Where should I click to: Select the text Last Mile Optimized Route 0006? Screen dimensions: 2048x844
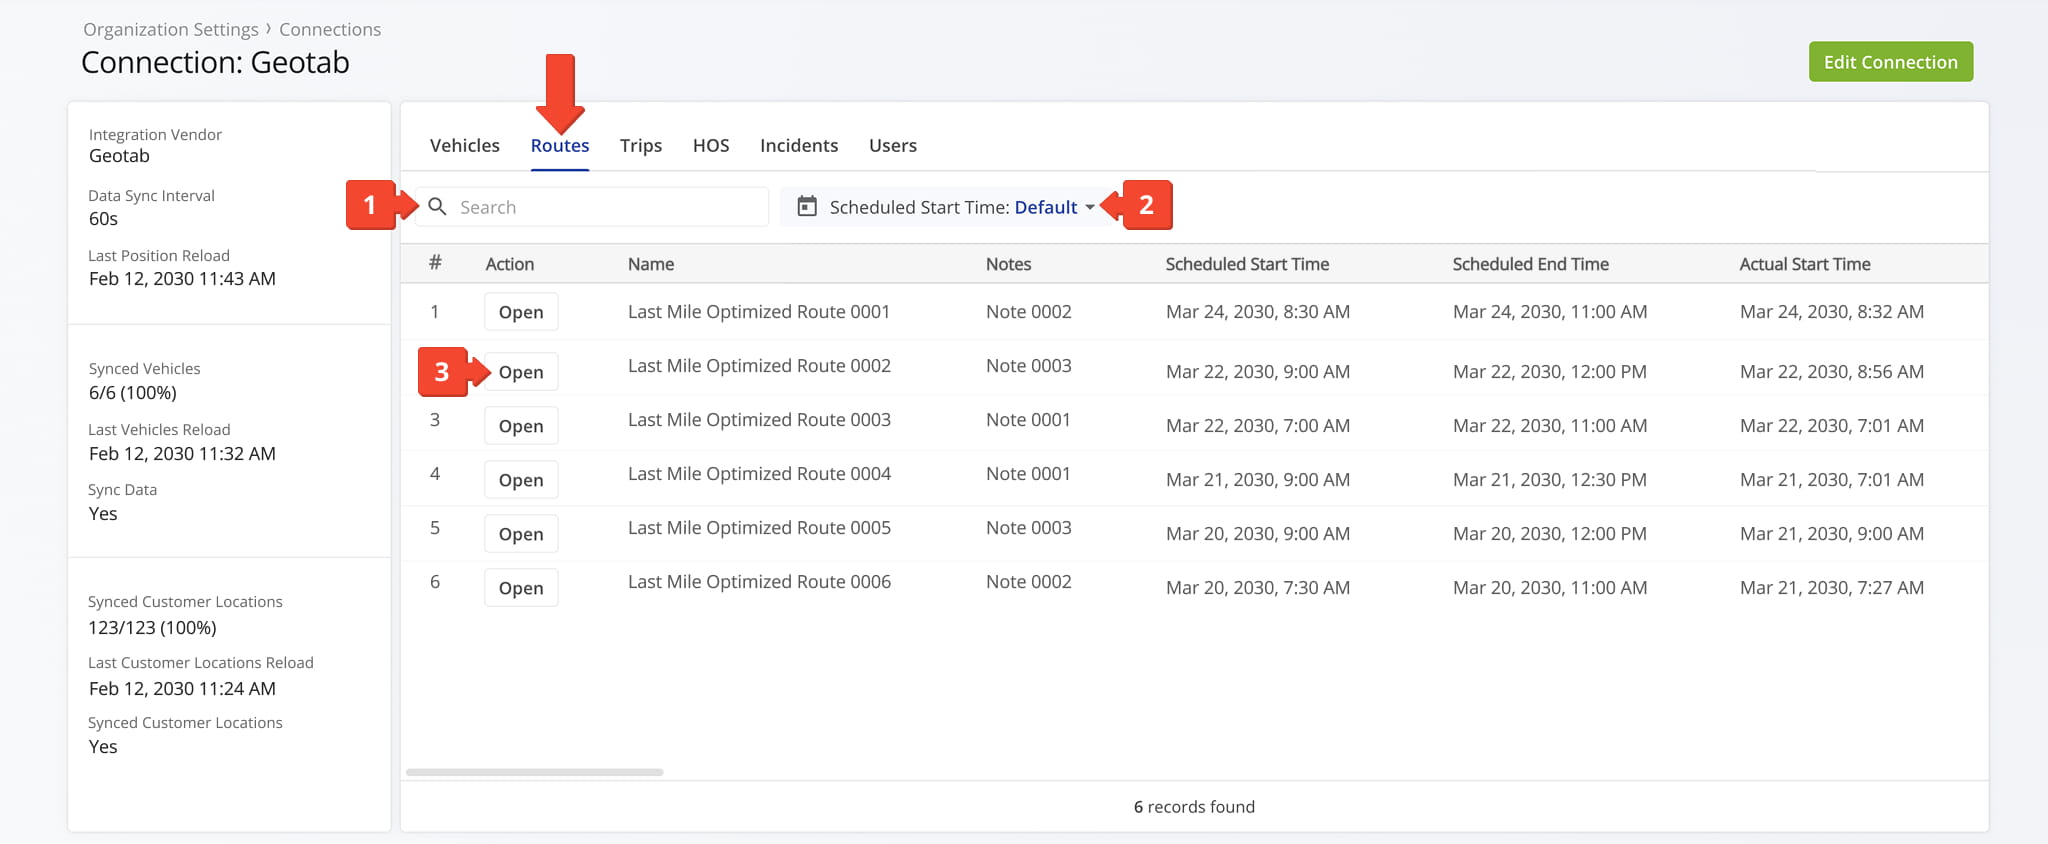pyautogui.click(x=759, y=582)
